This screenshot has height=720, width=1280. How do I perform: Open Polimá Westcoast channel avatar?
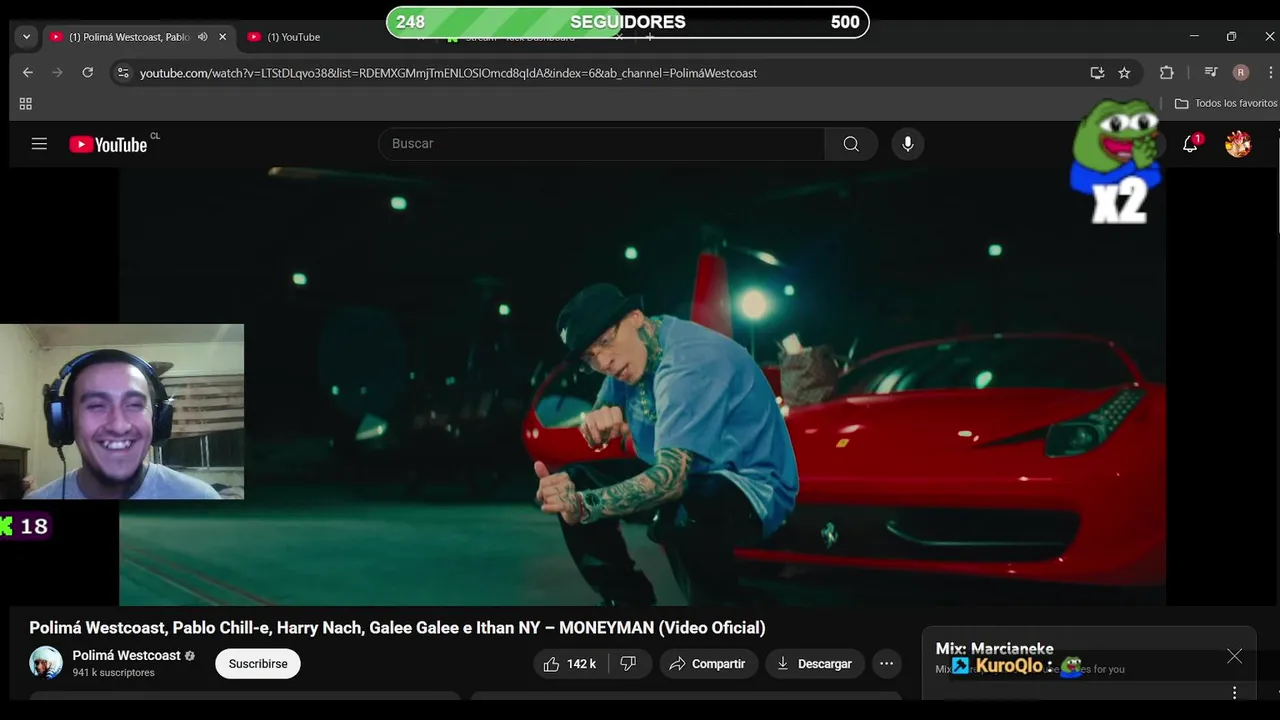(46, 663)
